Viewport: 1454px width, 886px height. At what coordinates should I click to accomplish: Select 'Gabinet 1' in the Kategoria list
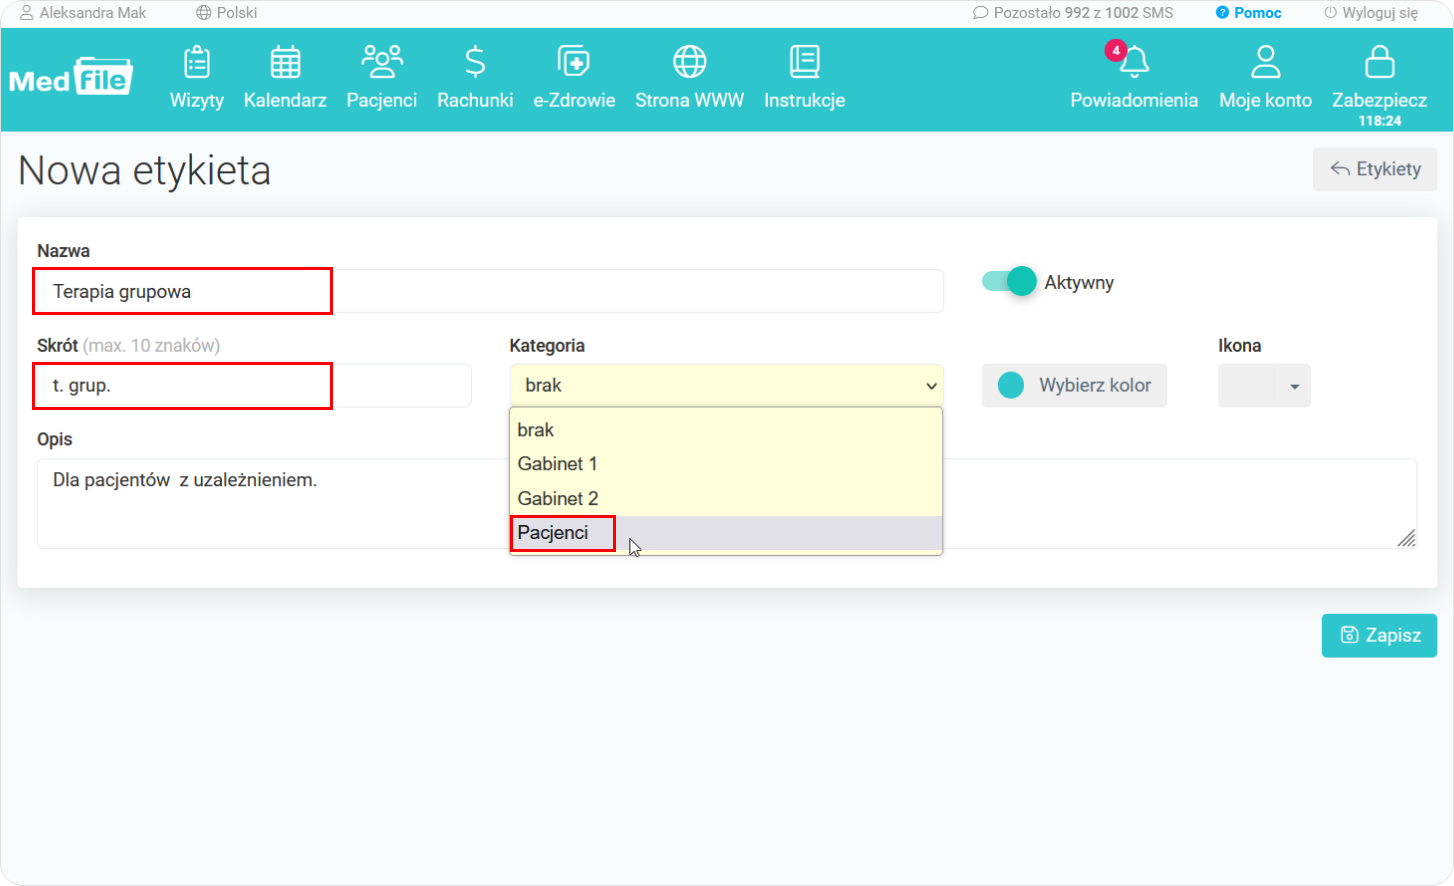pyautogui.click(x=726, y=464)
